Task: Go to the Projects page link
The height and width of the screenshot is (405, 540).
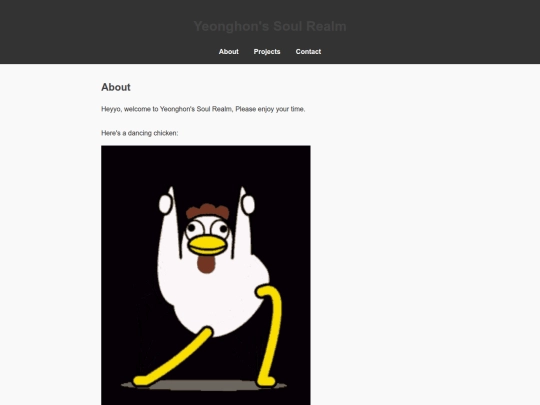Action: (267, 52)
